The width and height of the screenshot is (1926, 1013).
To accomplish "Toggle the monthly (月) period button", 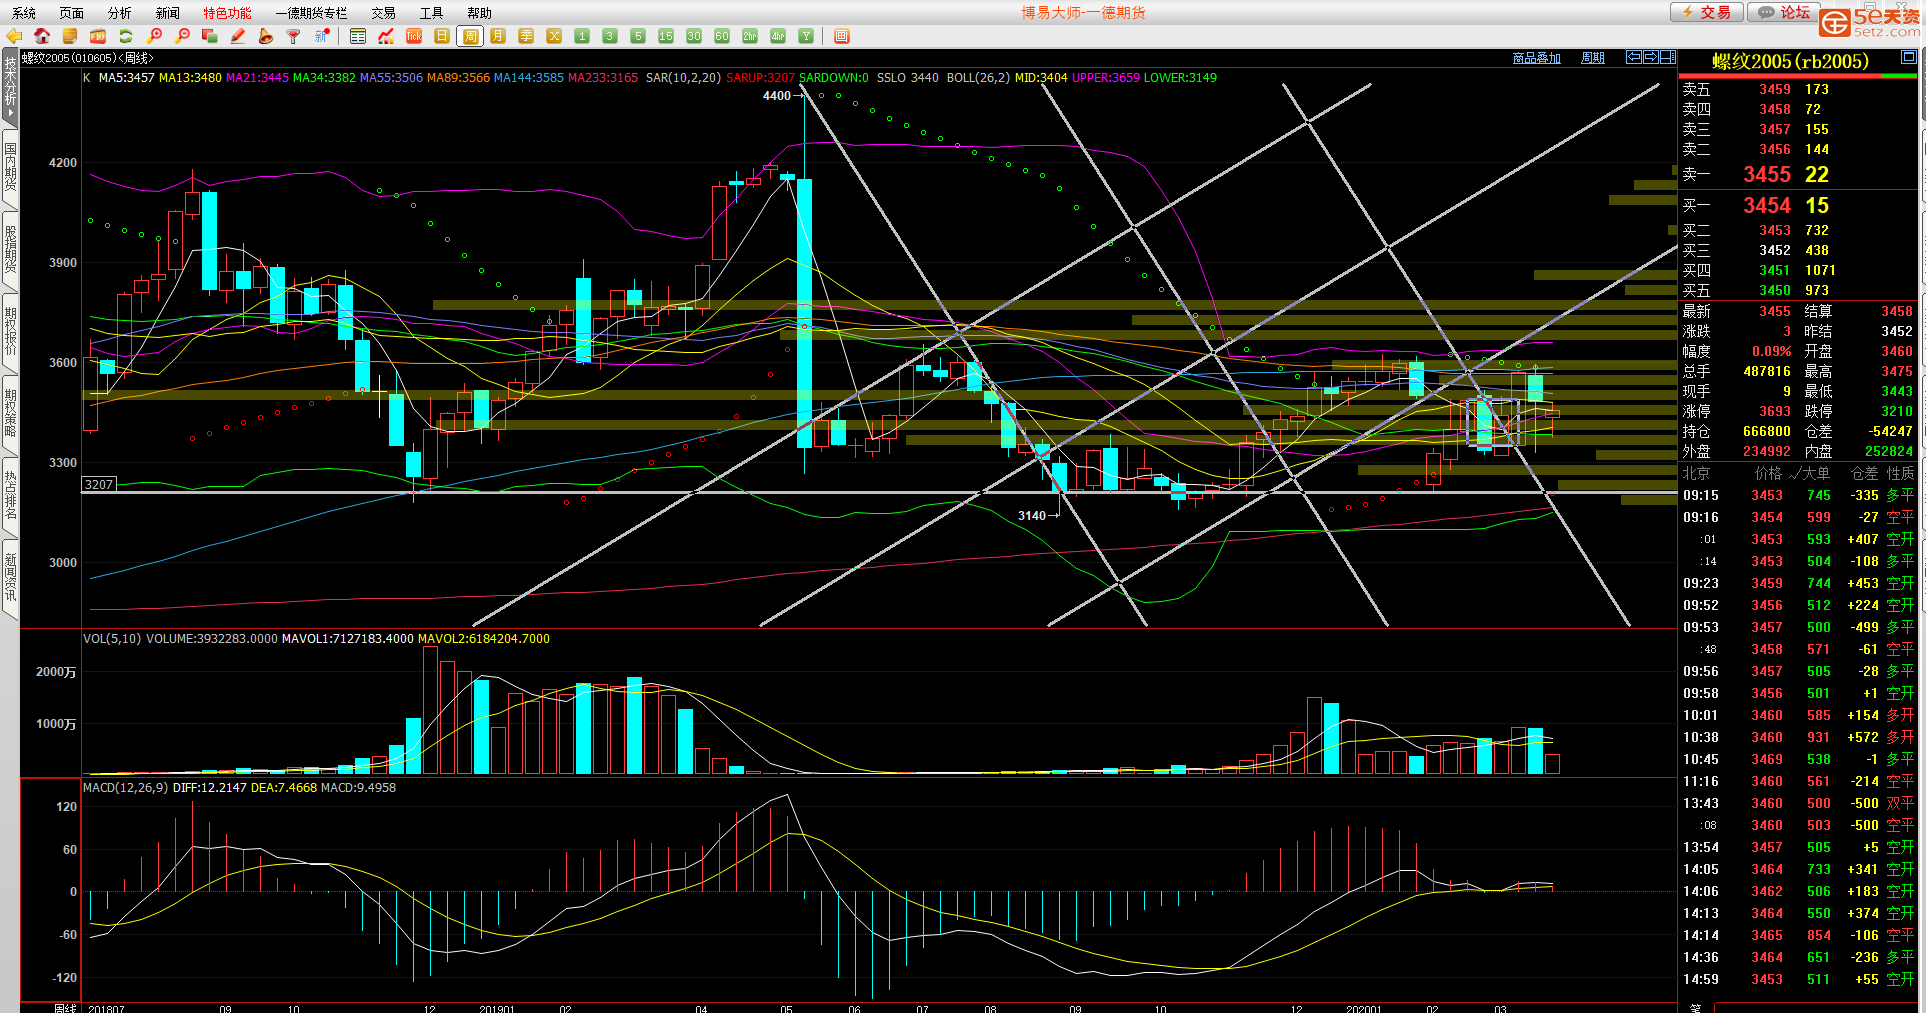I will coord(498,36).
